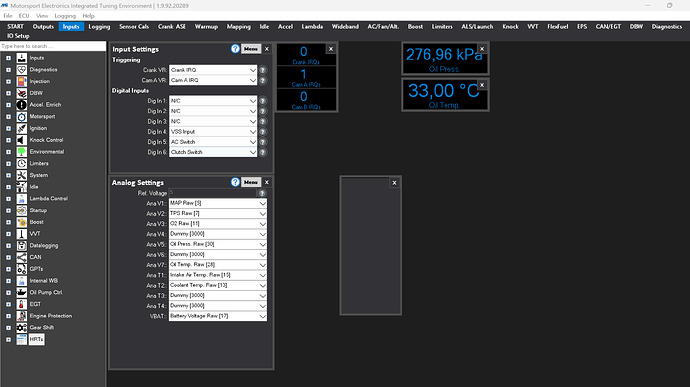
Task: Click the CAN network icon
Action: tap(22, 257)
